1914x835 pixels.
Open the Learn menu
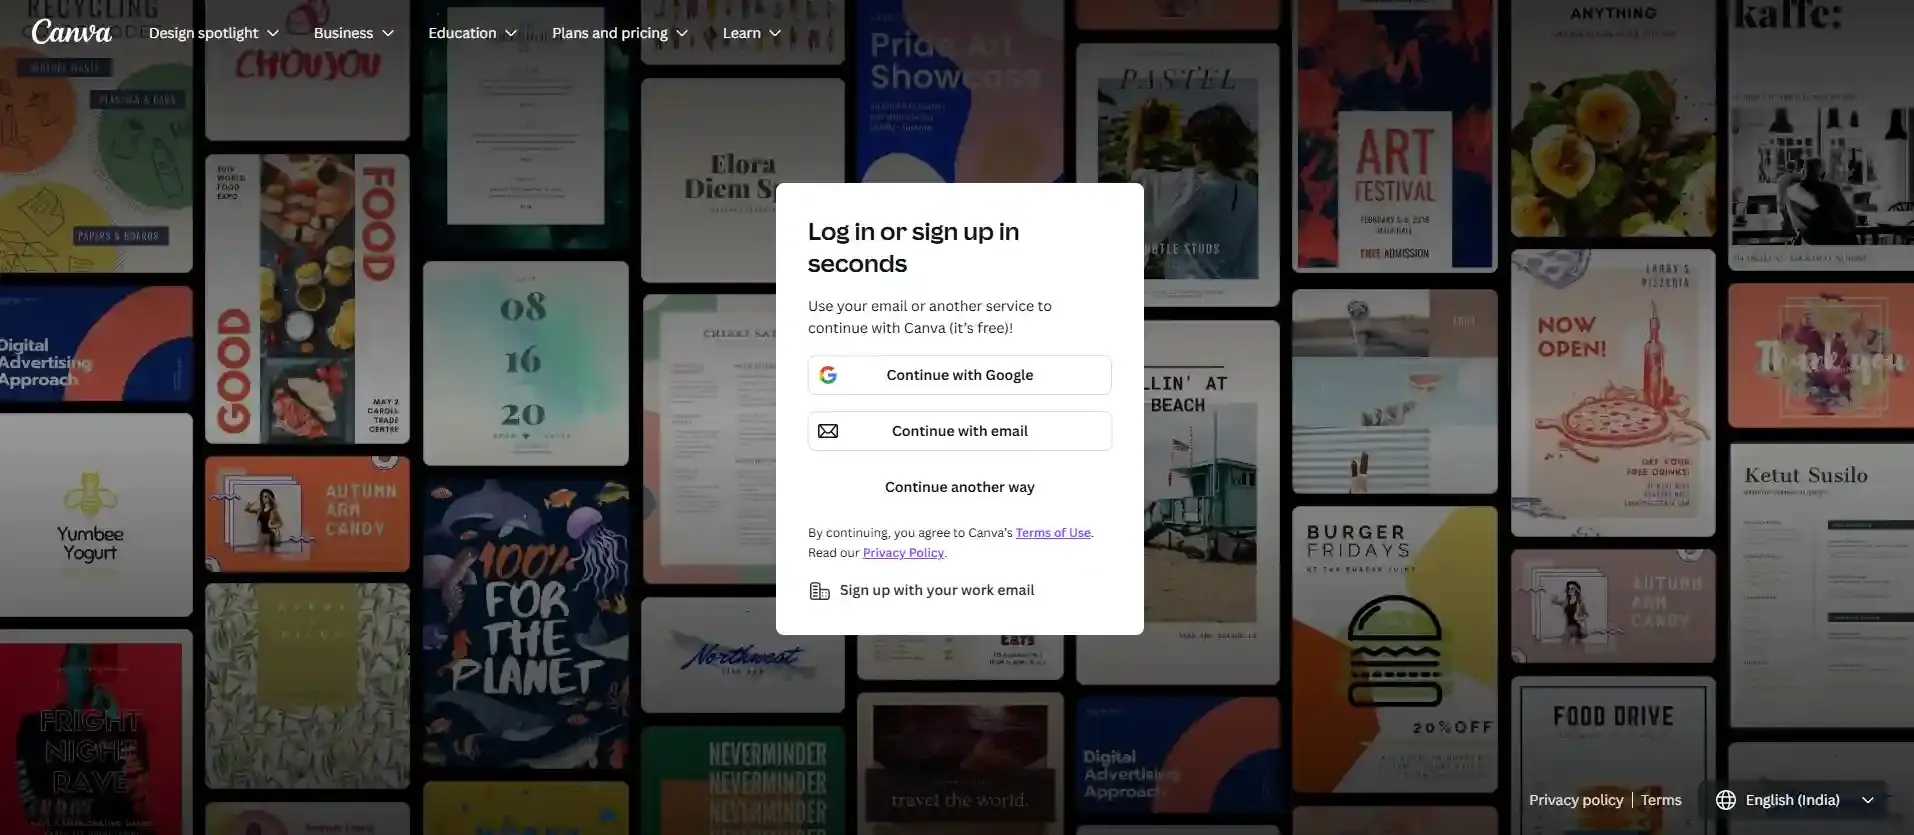point(751,33)
